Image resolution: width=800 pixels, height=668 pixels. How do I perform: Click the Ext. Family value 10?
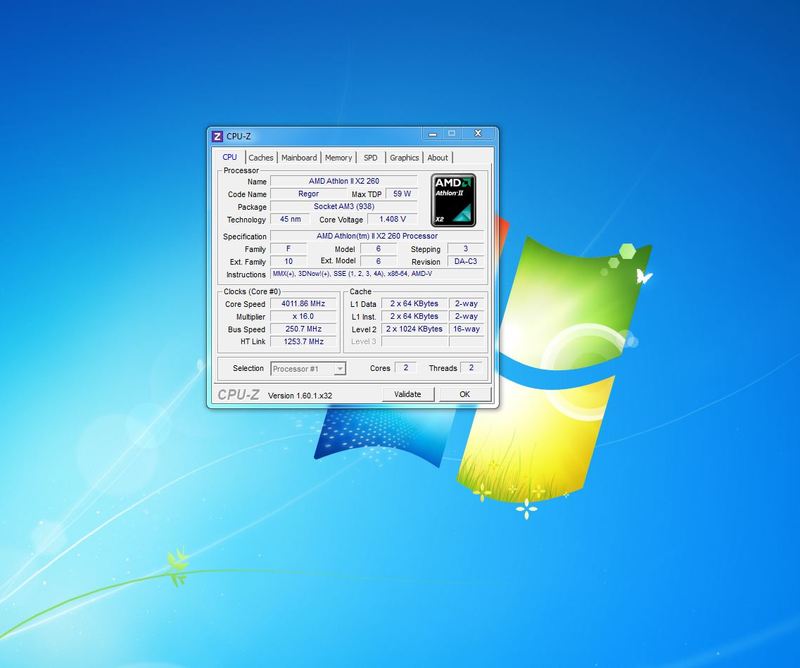click(x=288, y=261)
